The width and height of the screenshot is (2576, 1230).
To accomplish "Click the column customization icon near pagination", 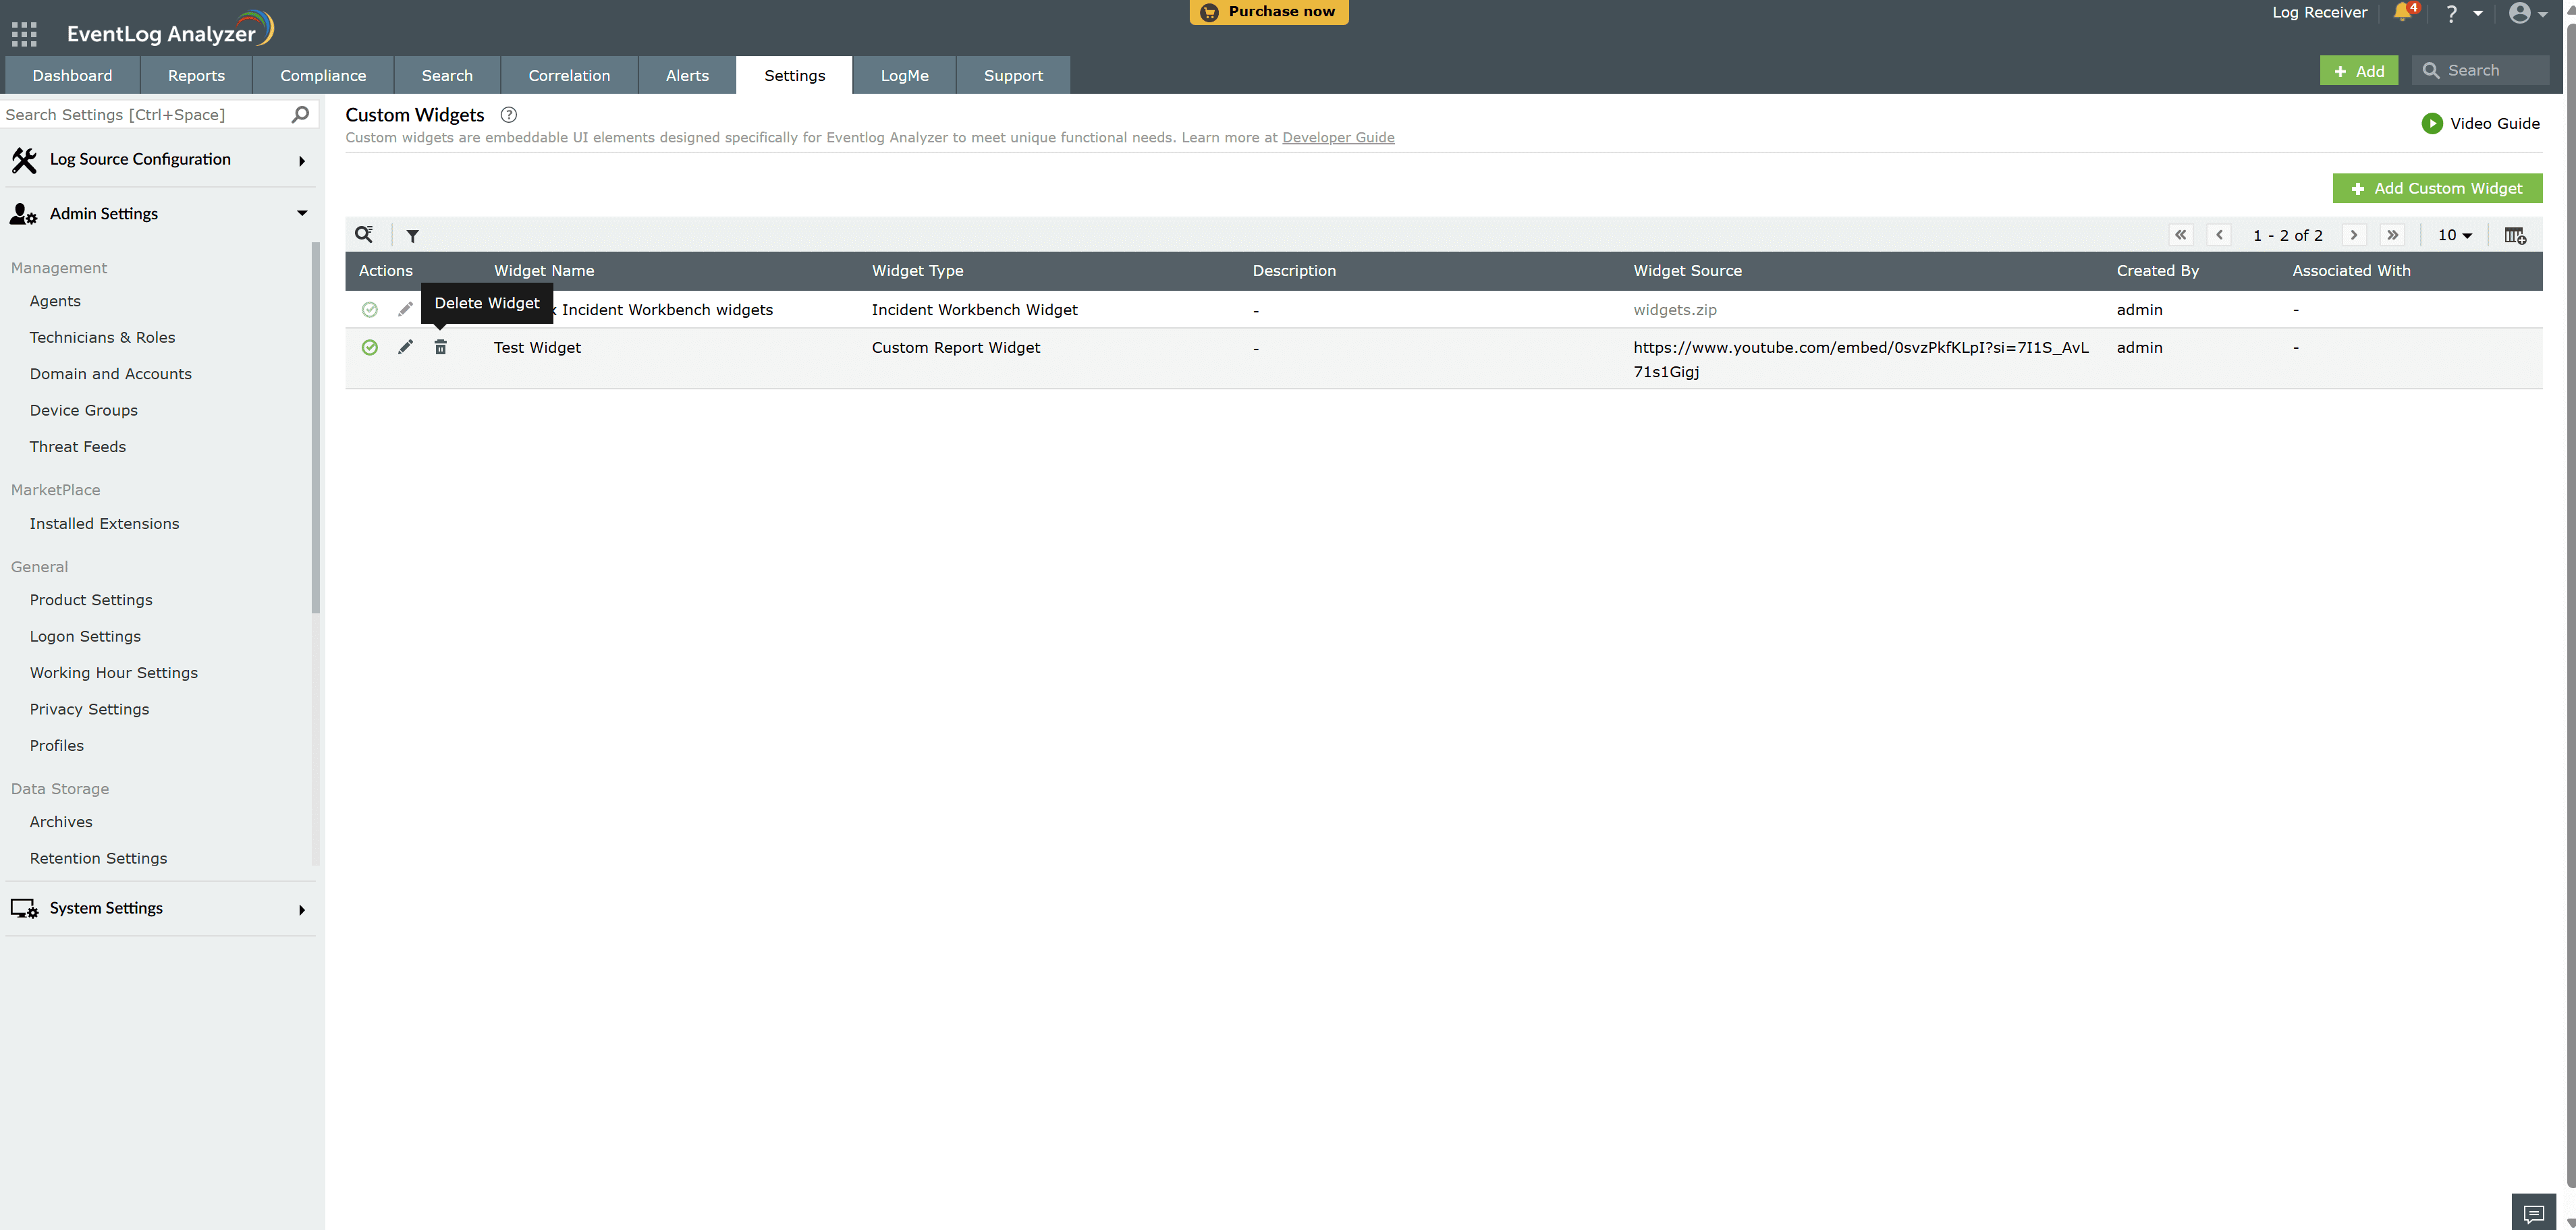I will [x=2515, y=235].
